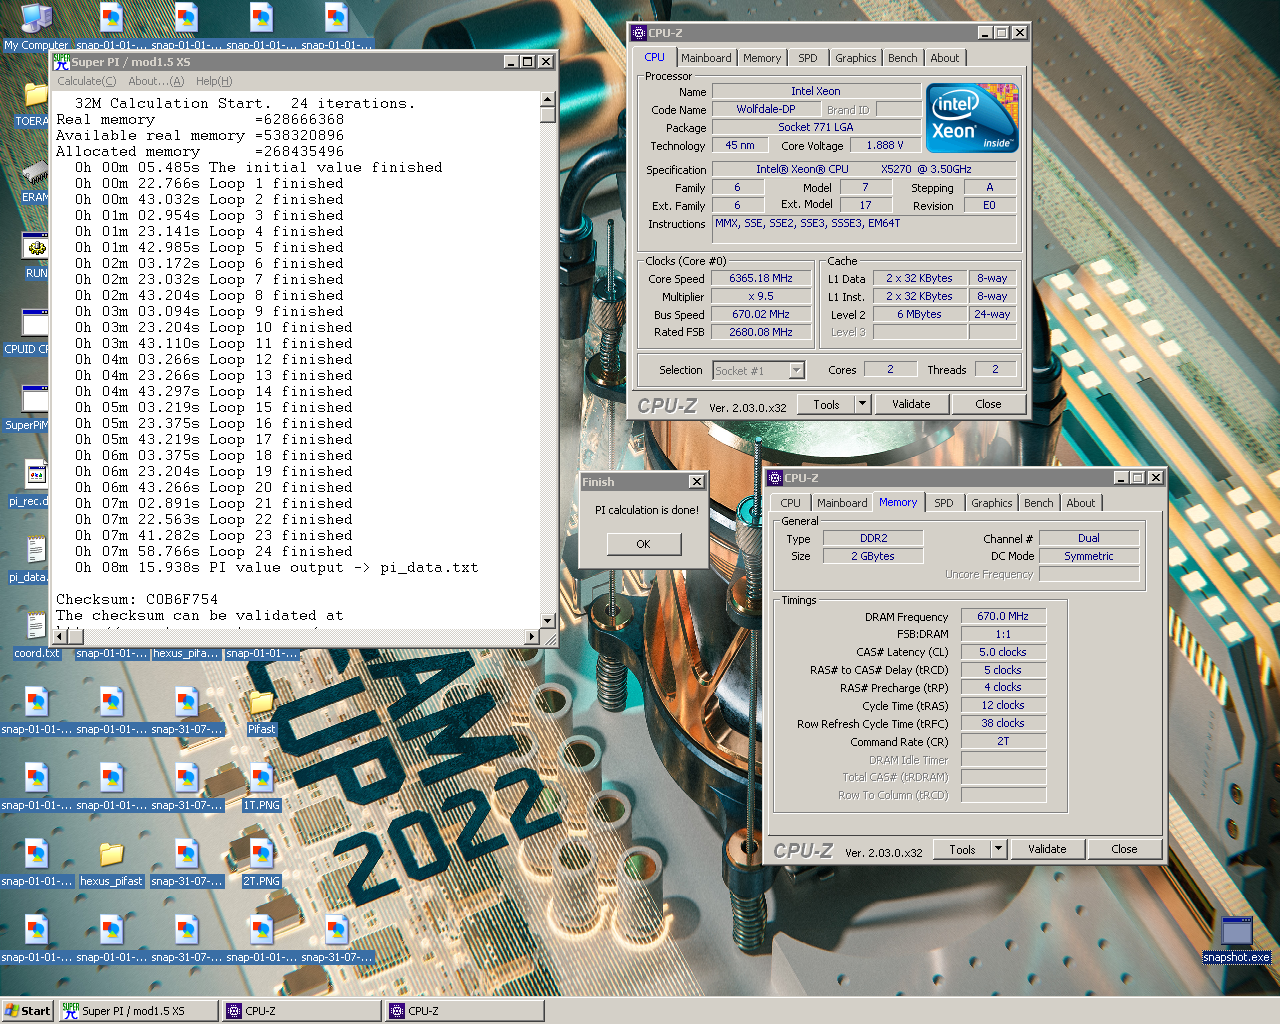Open Graphics tab in lower CPU-Z window
This screenshot has width=1280, height=1024.
coord(992,503)
